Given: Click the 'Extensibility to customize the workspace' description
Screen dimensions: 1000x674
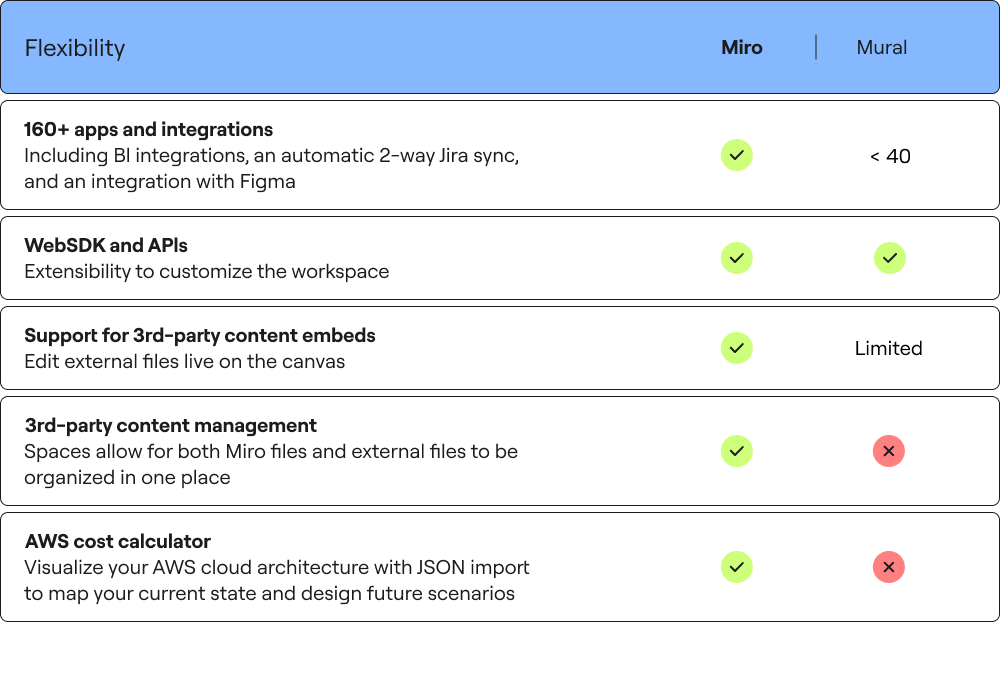Looking at the screenshot, I should 207,272.
